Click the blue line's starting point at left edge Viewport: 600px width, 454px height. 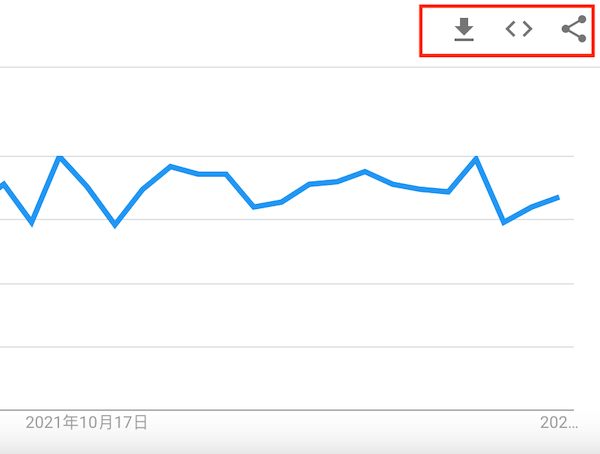click(2, 185)
